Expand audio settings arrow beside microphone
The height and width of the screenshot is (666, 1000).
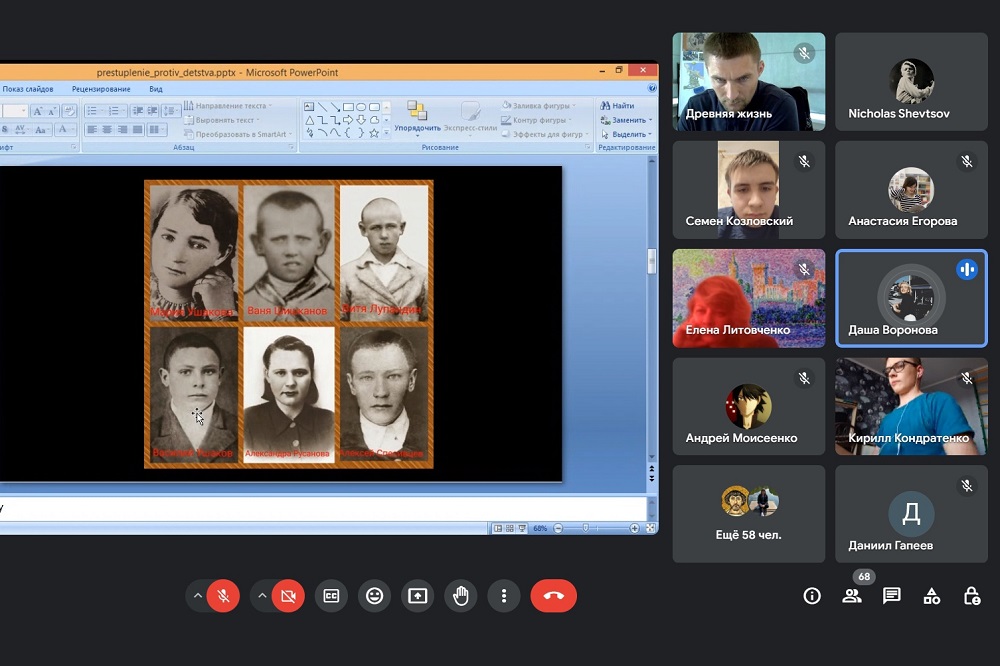click(198, 596)
